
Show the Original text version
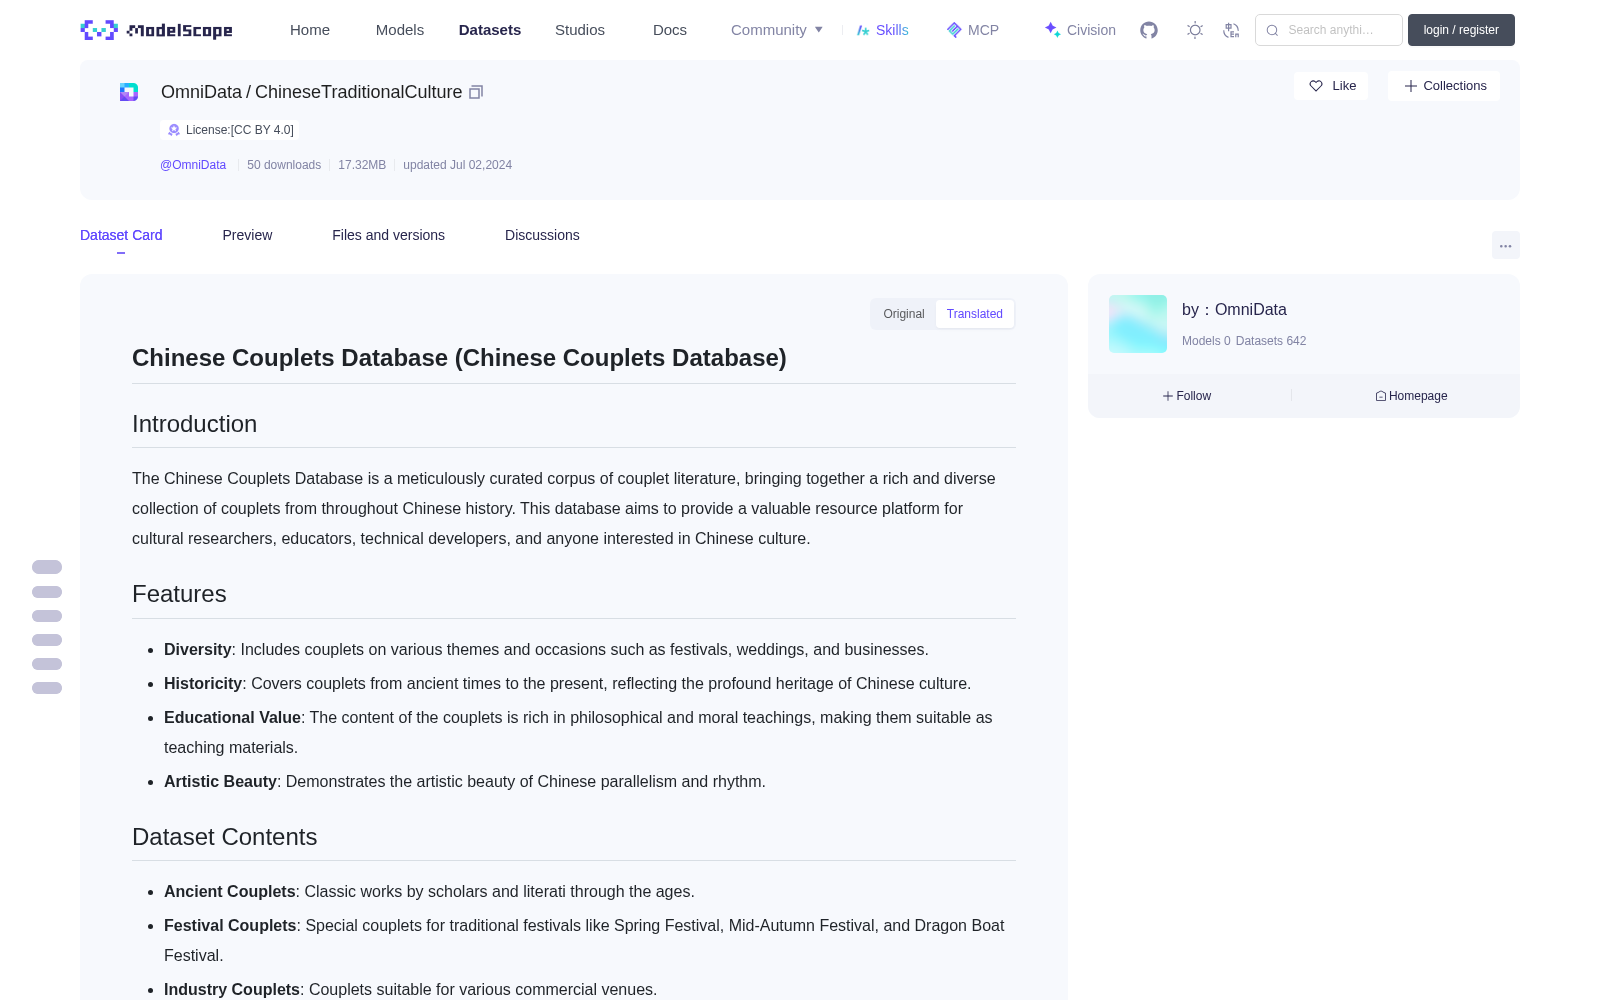coord(904,314)
